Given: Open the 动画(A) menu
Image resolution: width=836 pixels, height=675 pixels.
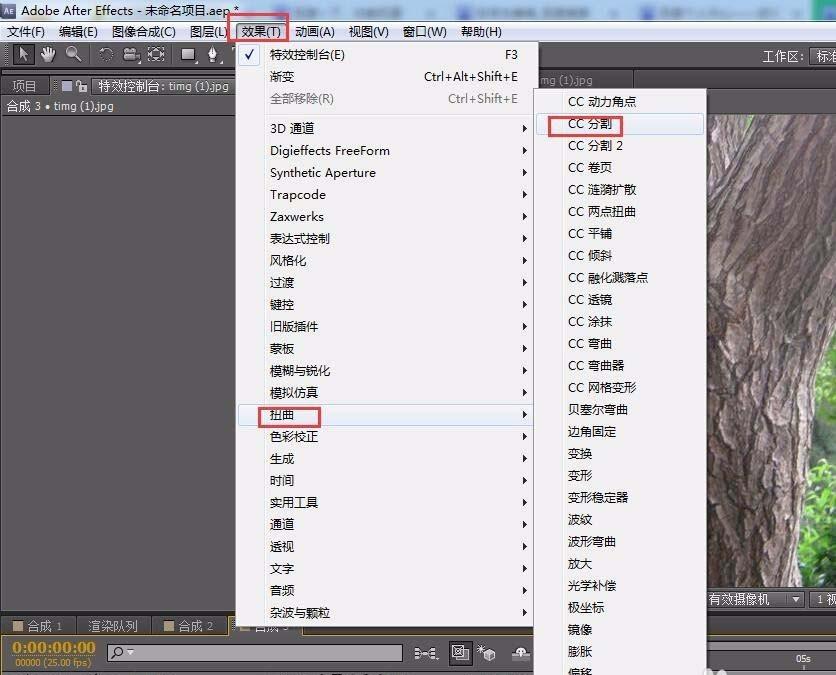Looking at the screenshot, I should [x=313, y=31].
